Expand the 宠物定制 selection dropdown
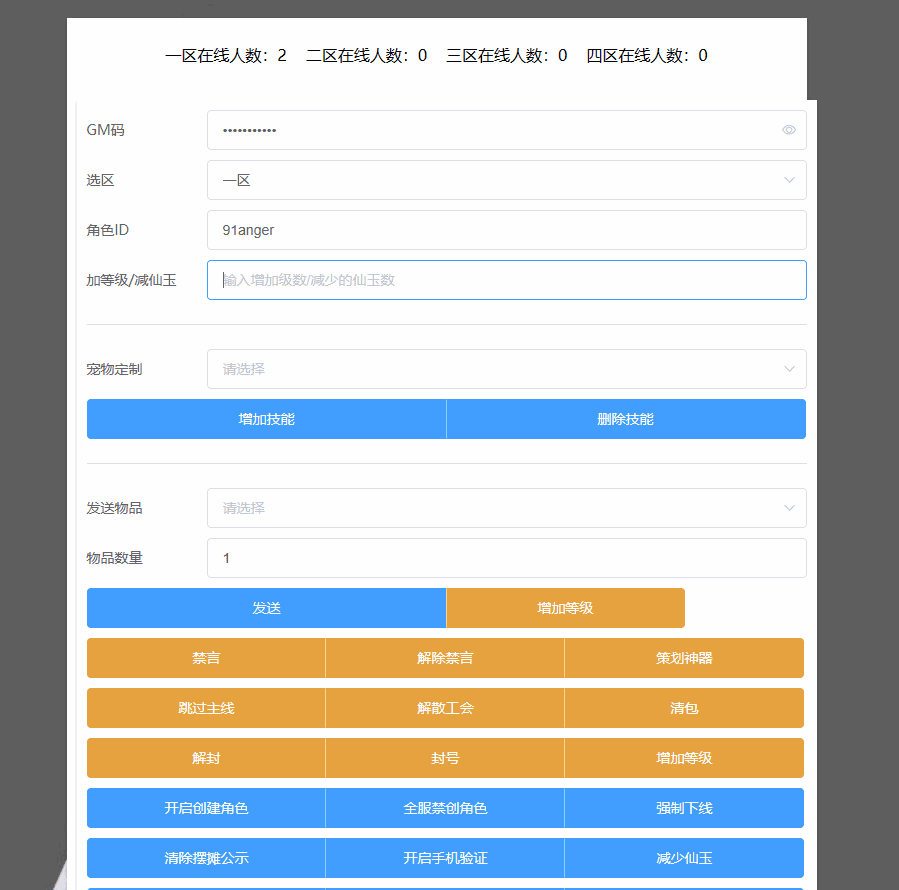899x890 pixels. pos(506,369)
